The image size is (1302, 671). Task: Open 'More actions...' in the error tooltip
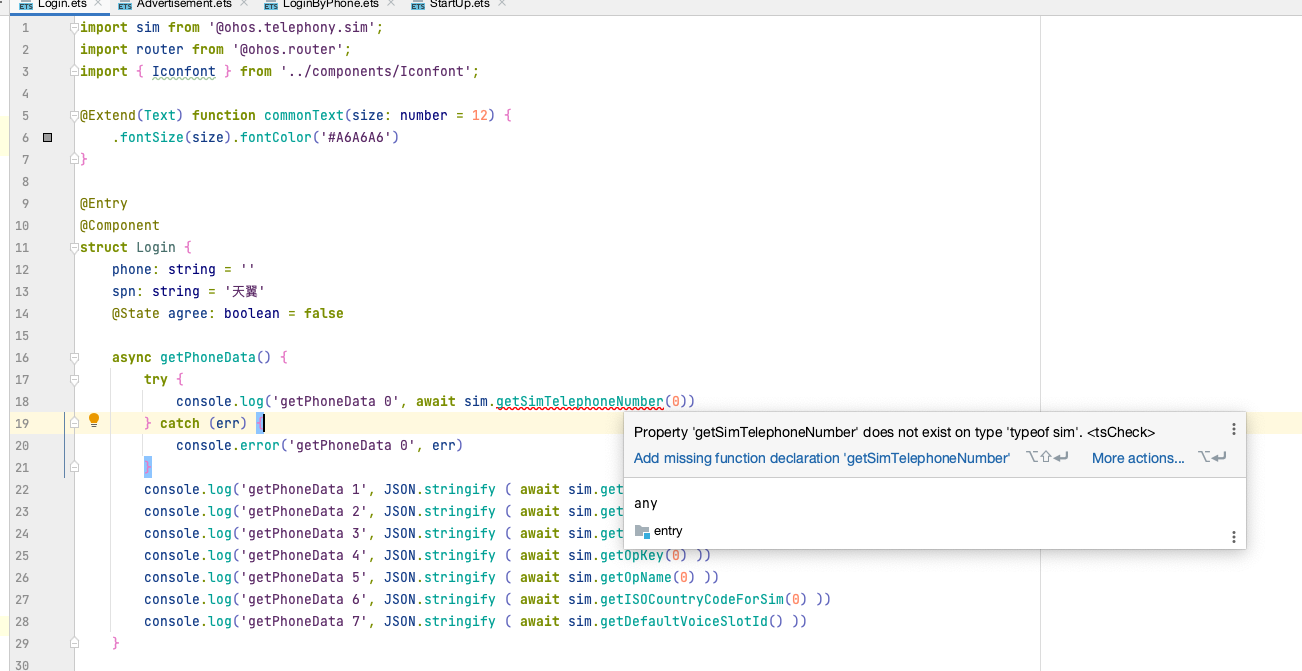click(1138, 458)
